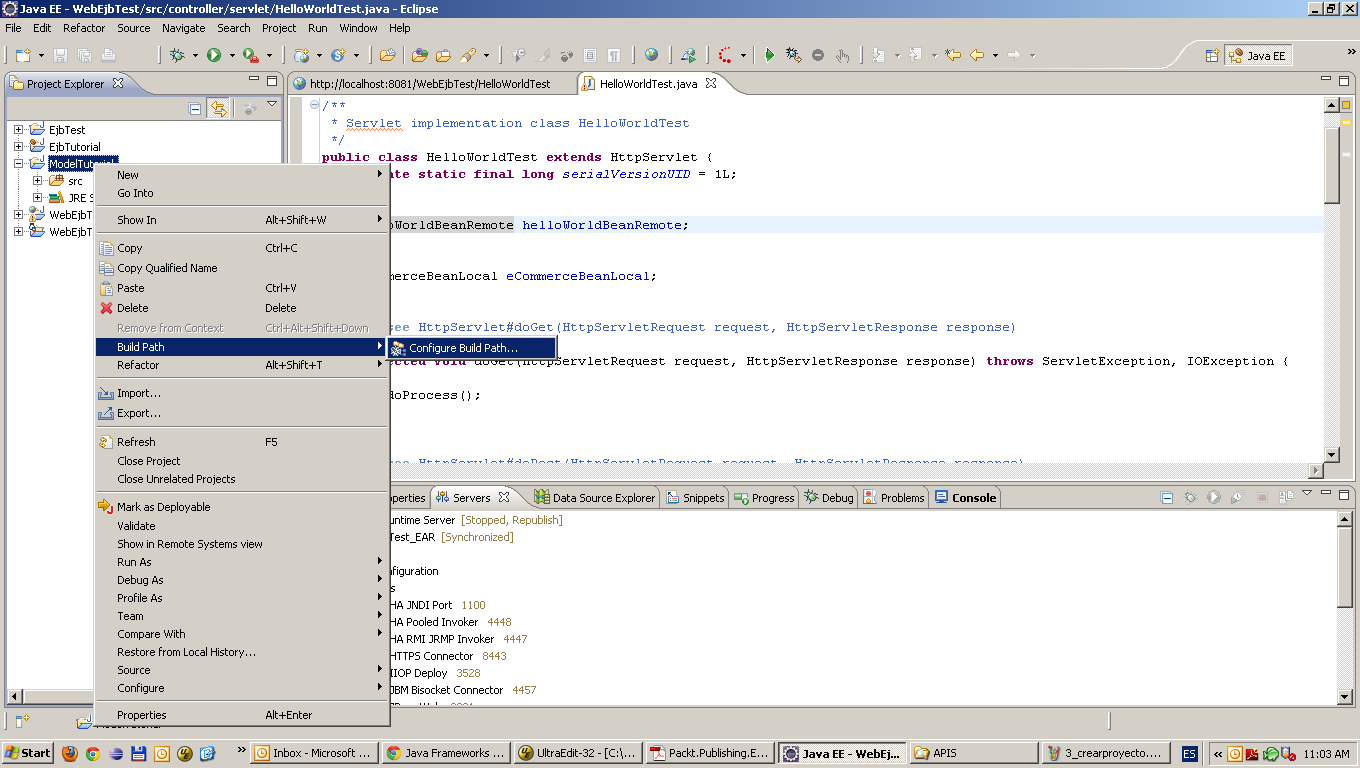Viewport: 1360px width, 768px height.
Task: Navigate back with the yellow arrow icon
Action: (x=977, y=55)
